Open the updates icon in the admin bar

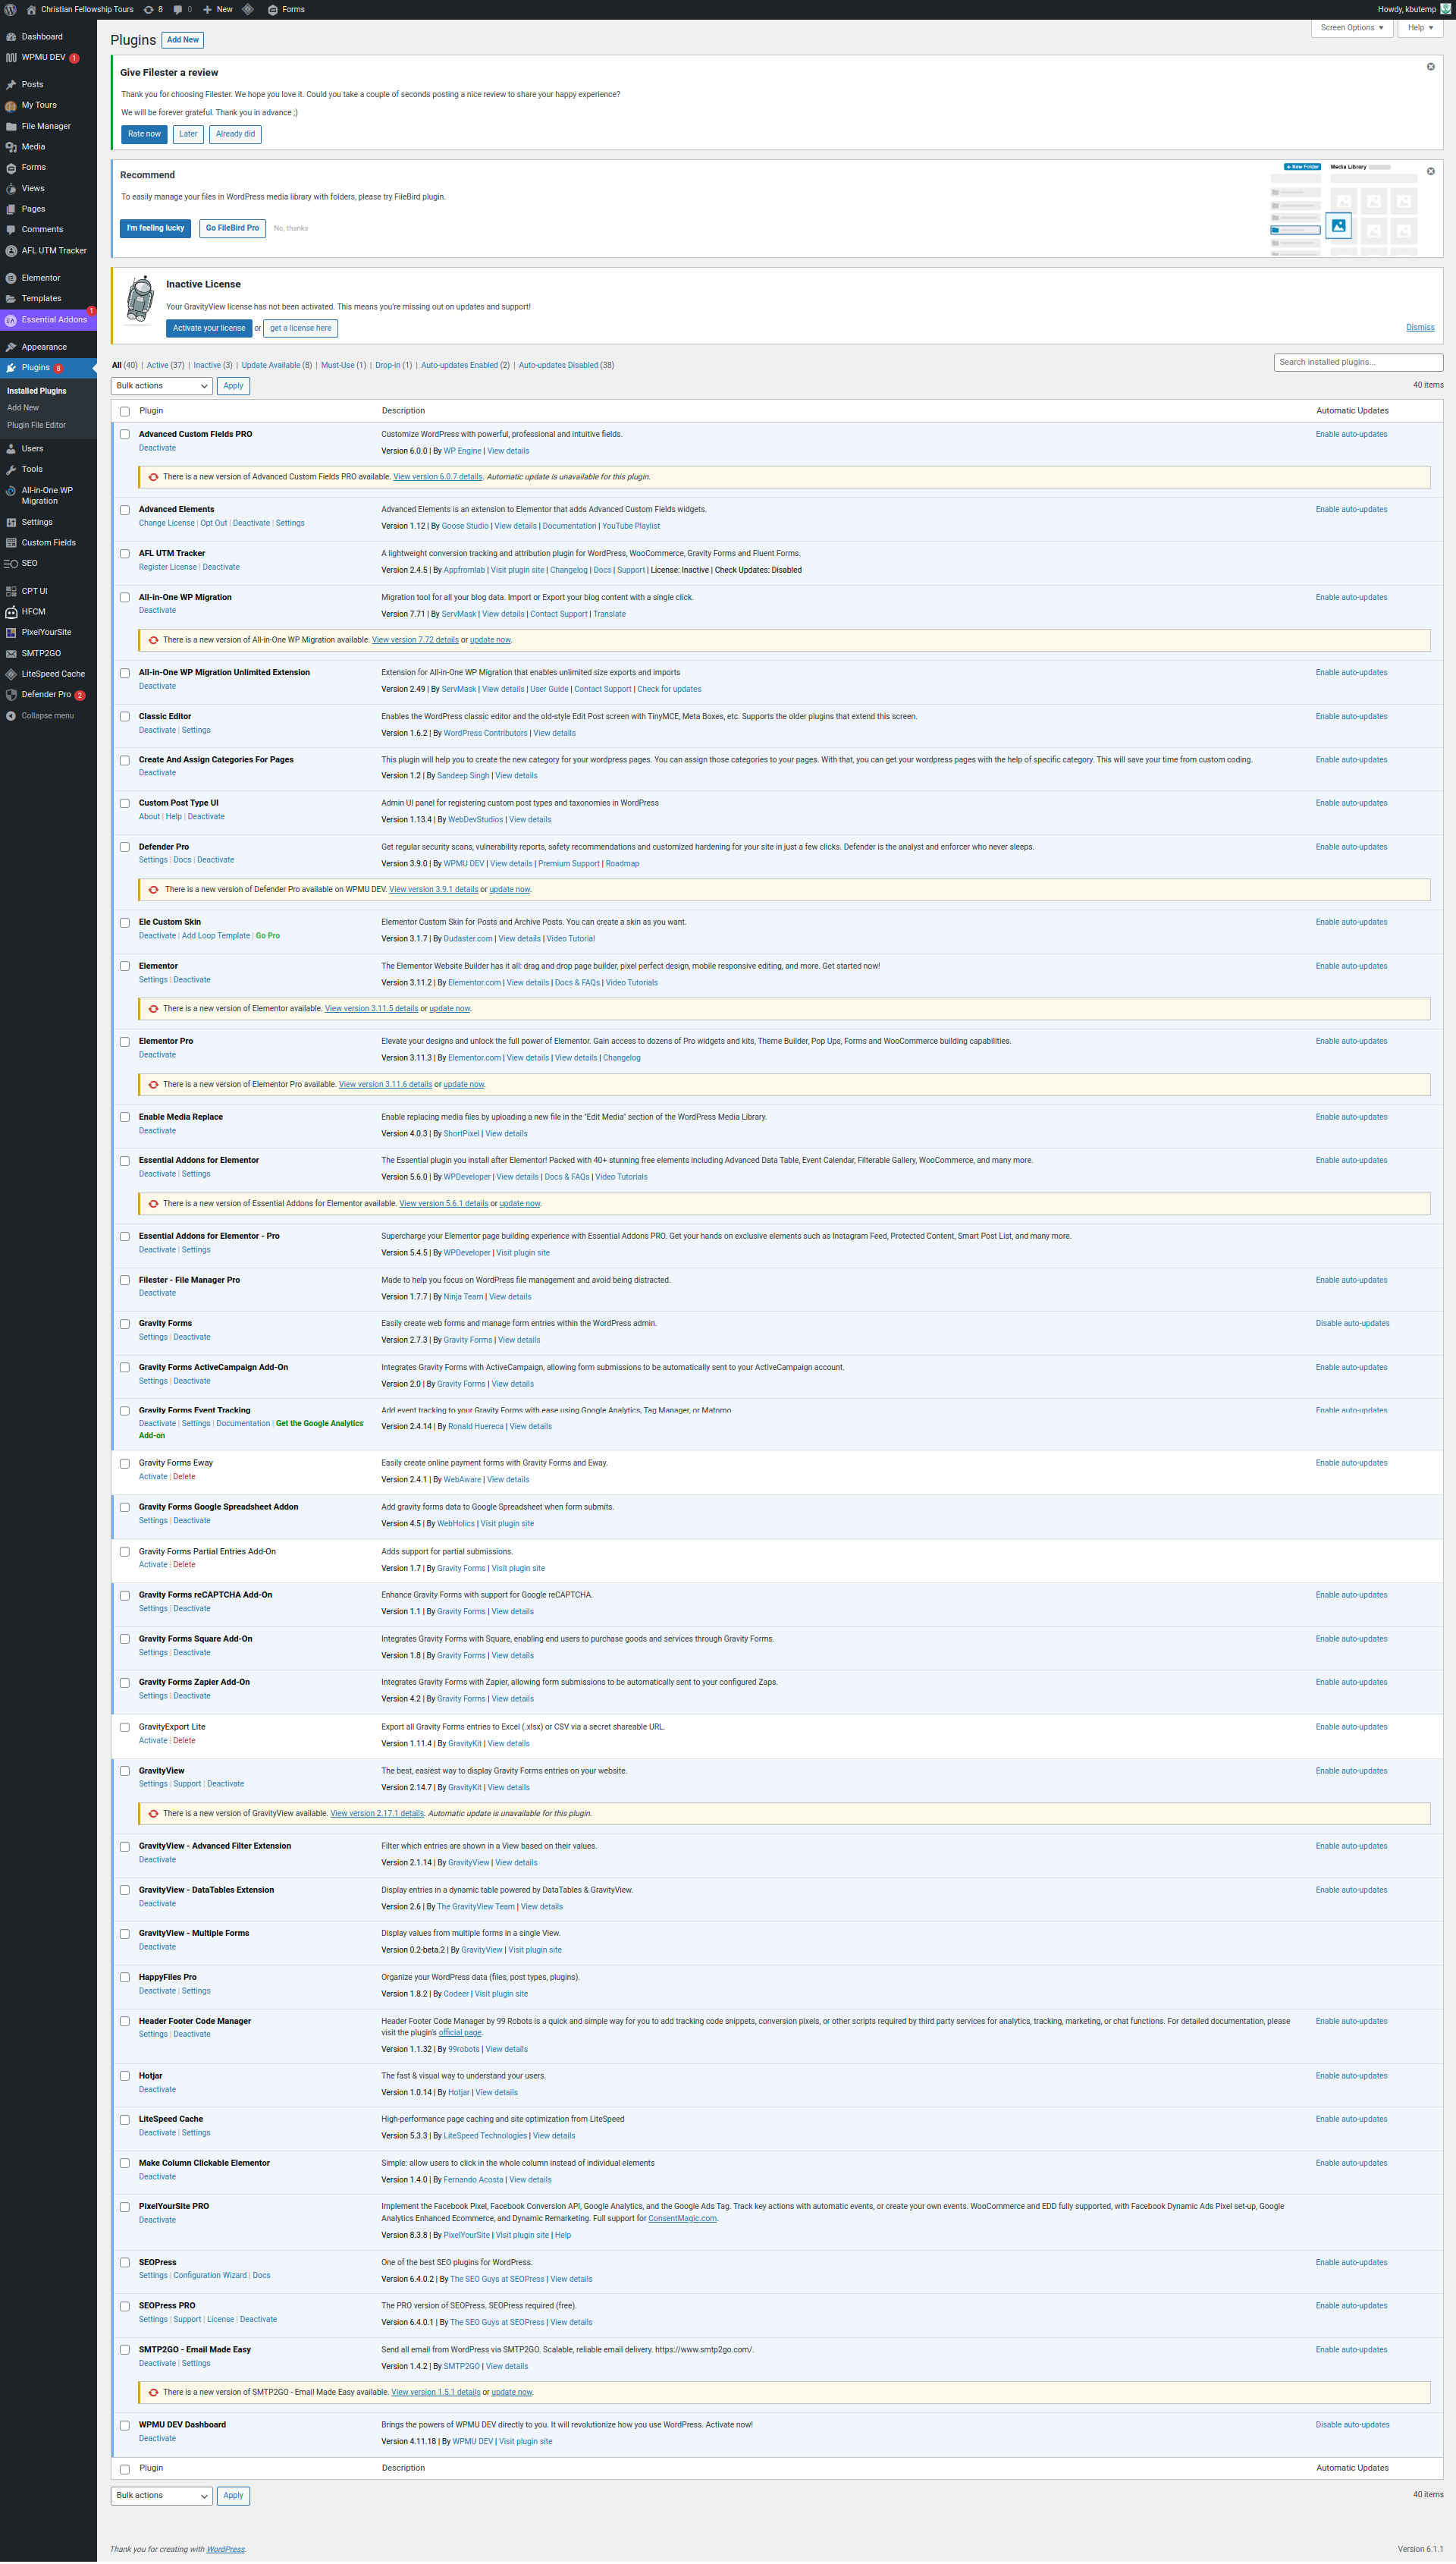[x=149, y=9]
